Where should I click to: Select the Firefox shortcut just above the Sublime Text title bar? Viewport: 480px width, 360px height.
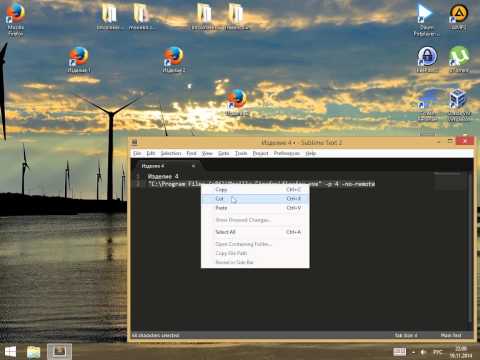(x=237, y=102)
